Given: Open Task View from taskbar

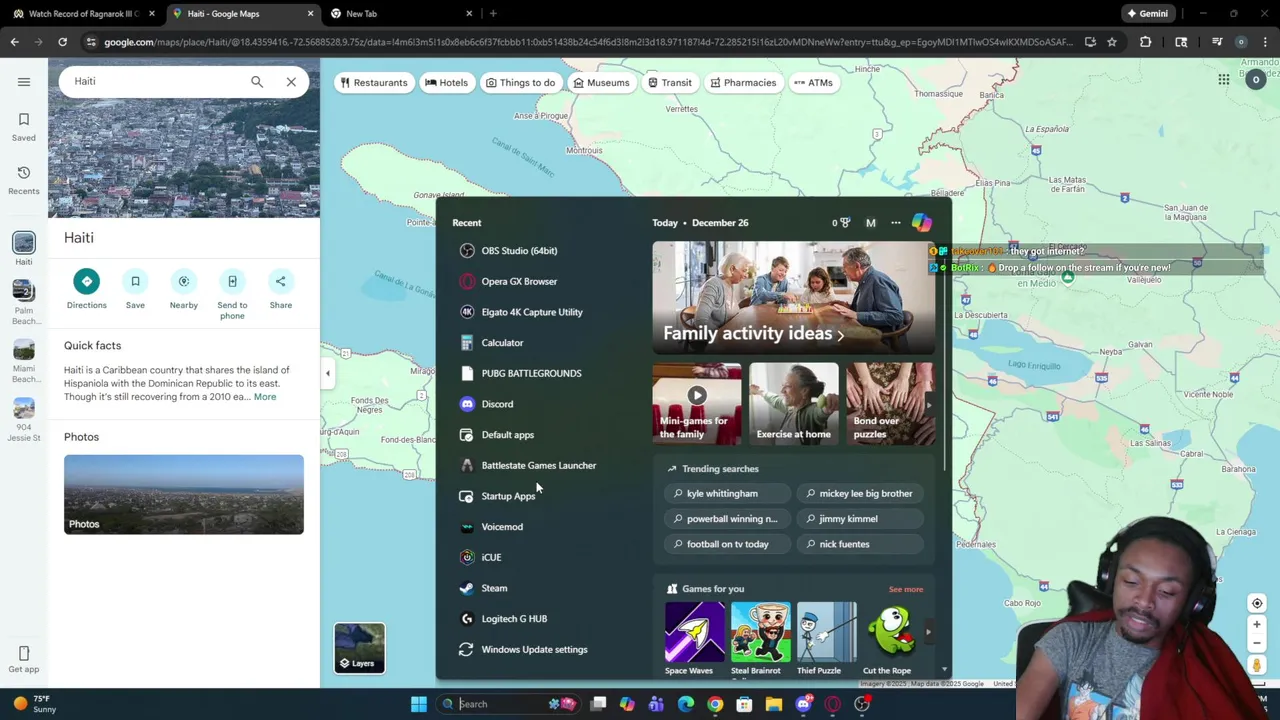Looking at the screenshot, I should (598, 704).
